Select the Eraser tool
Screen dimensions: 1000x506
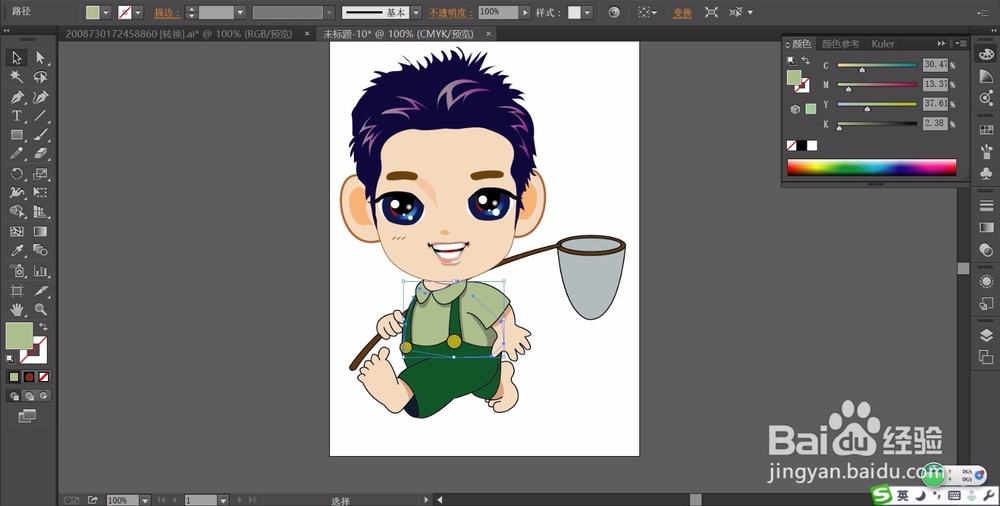pos(41,154)
